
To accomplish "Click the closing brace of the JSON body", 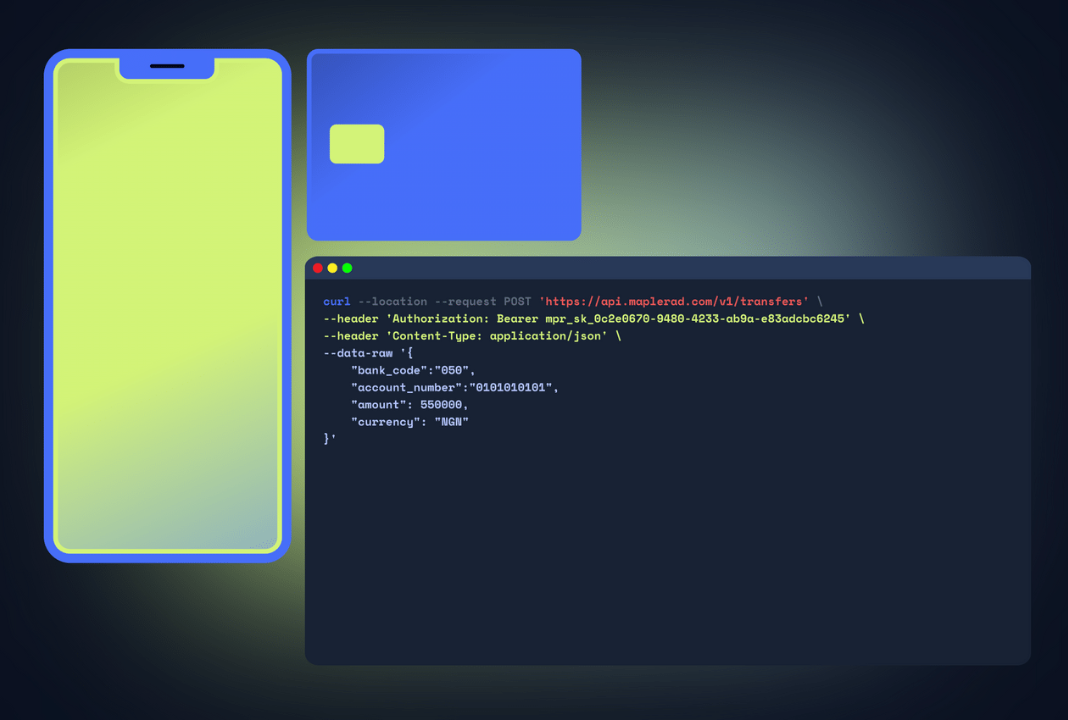I will [x=327, y=439].
